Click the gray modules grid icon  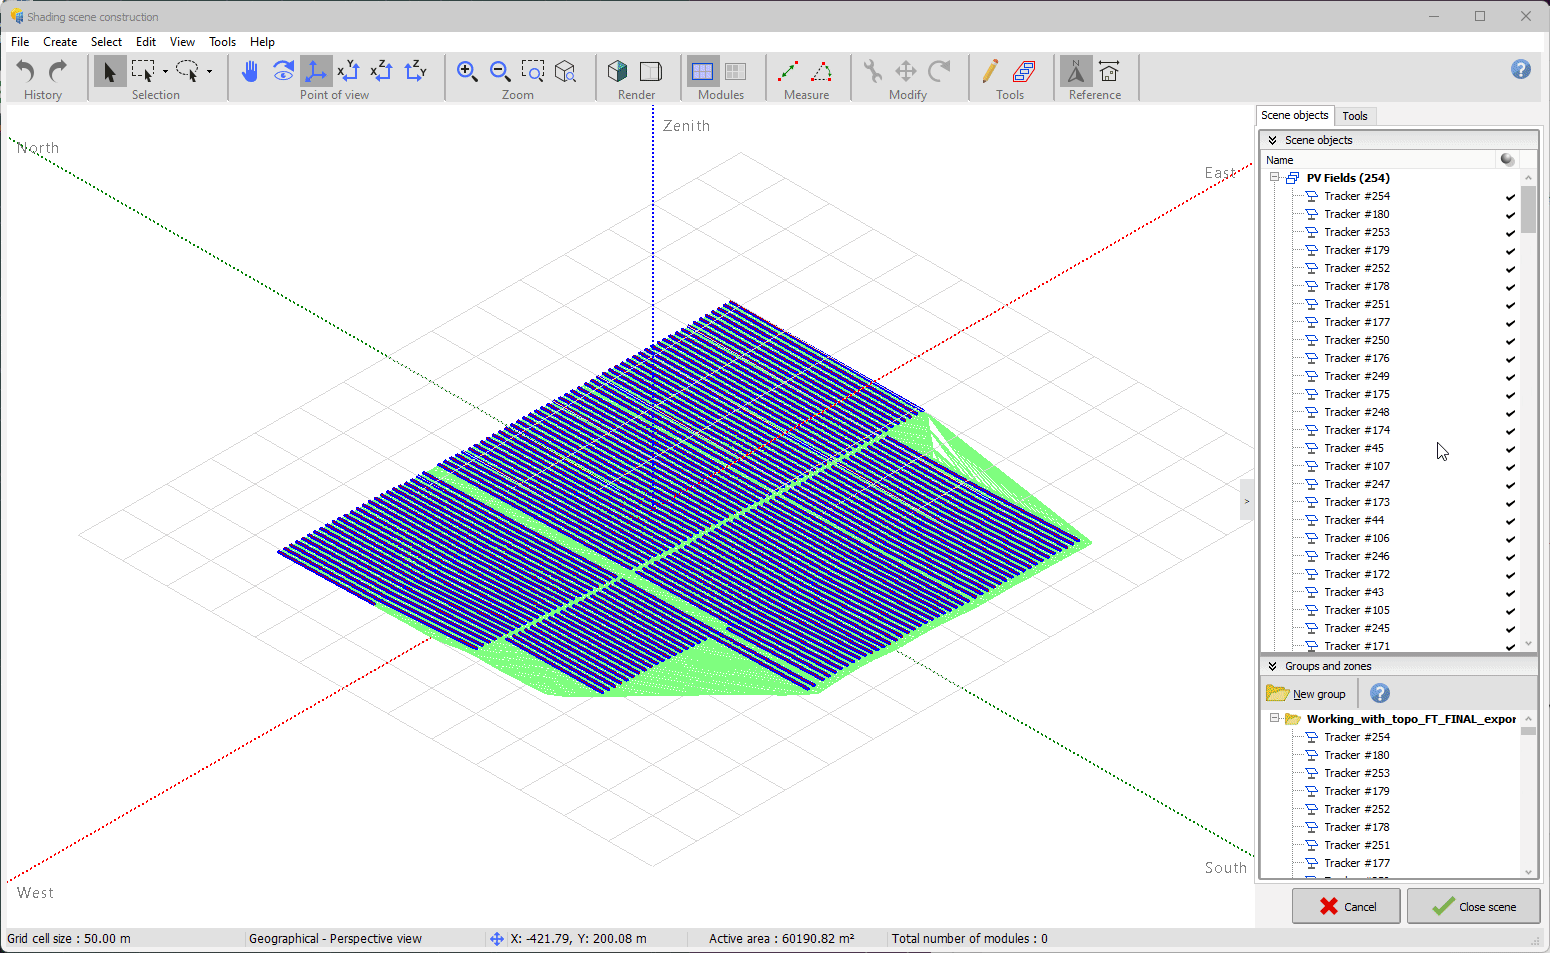pyautogui.click(x=736, y=71)
